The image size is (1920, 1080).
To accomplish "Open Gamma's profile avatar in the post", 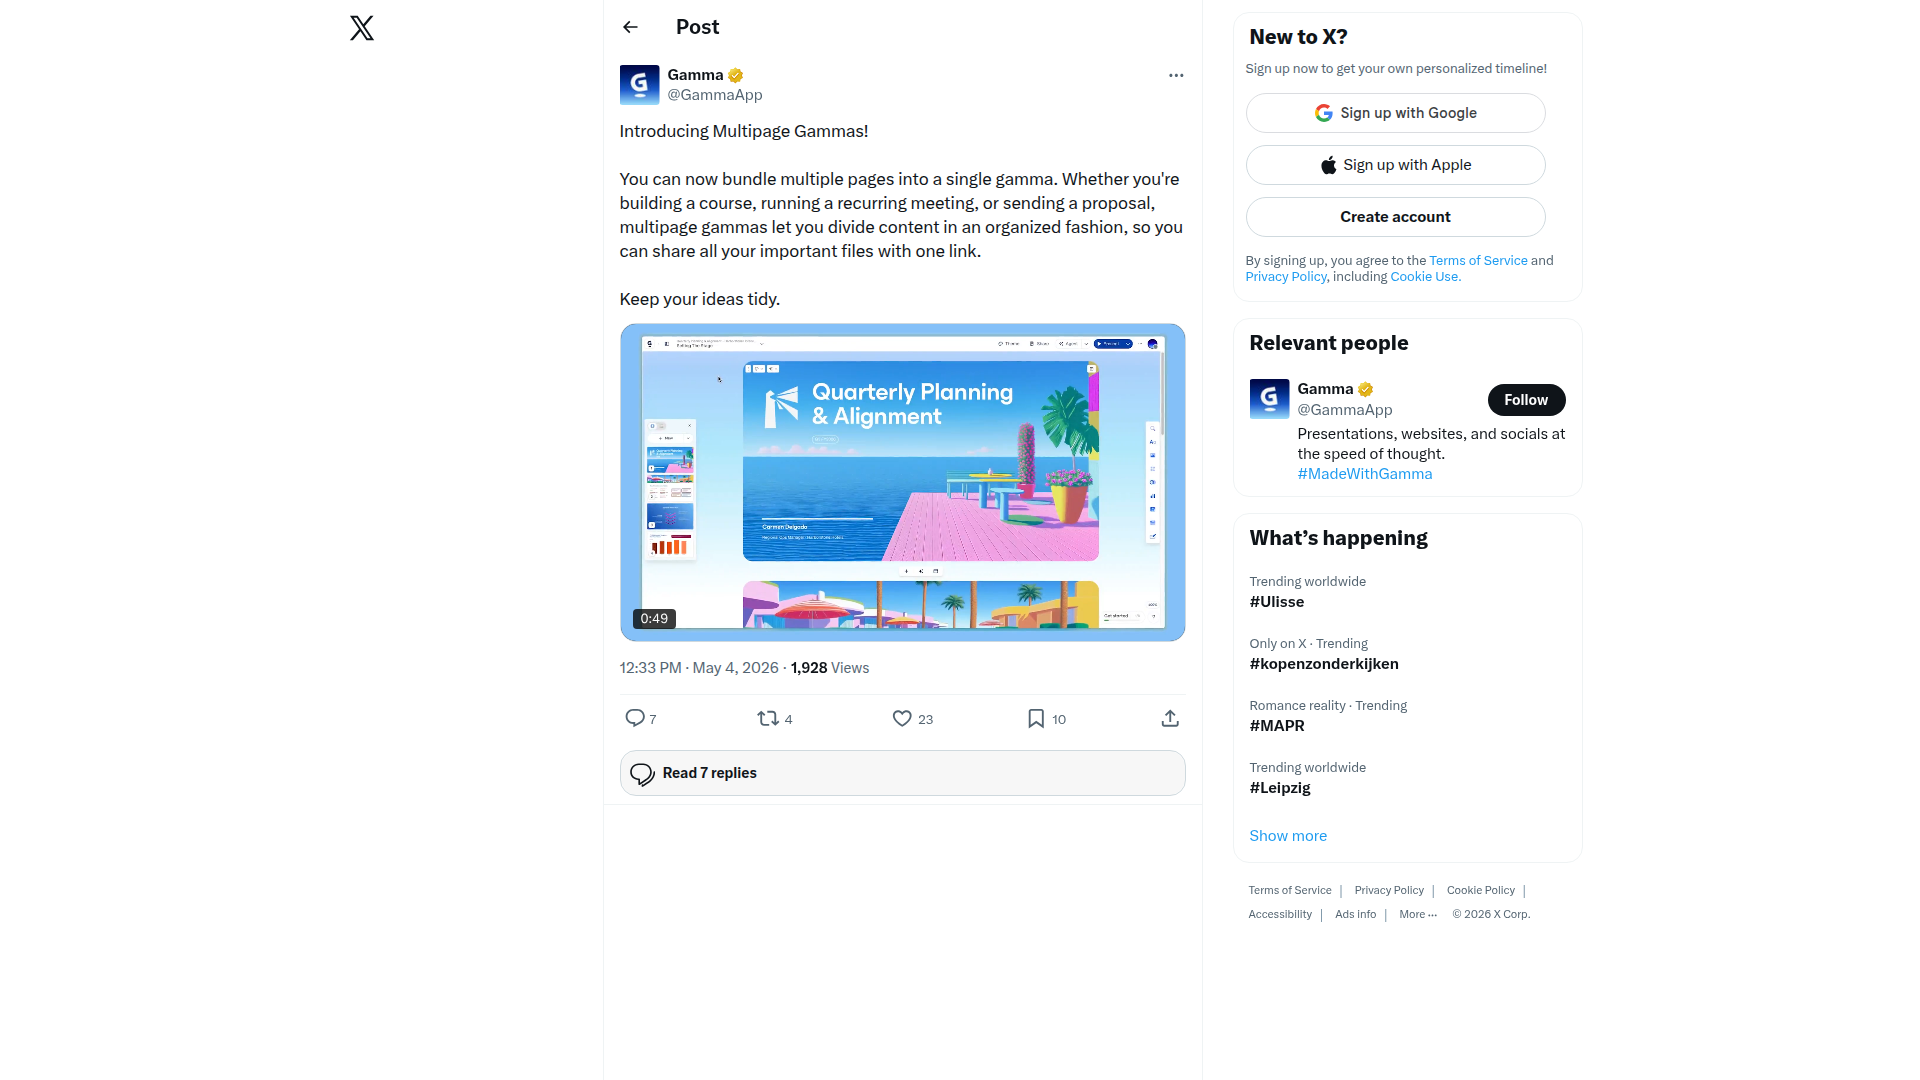I will [639, 85].
